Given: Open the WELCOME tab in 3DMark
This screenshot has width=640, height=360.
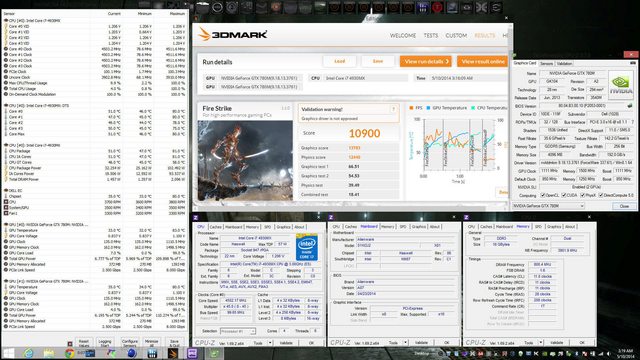Looking at the screenshot, I should tap(403, 36).
